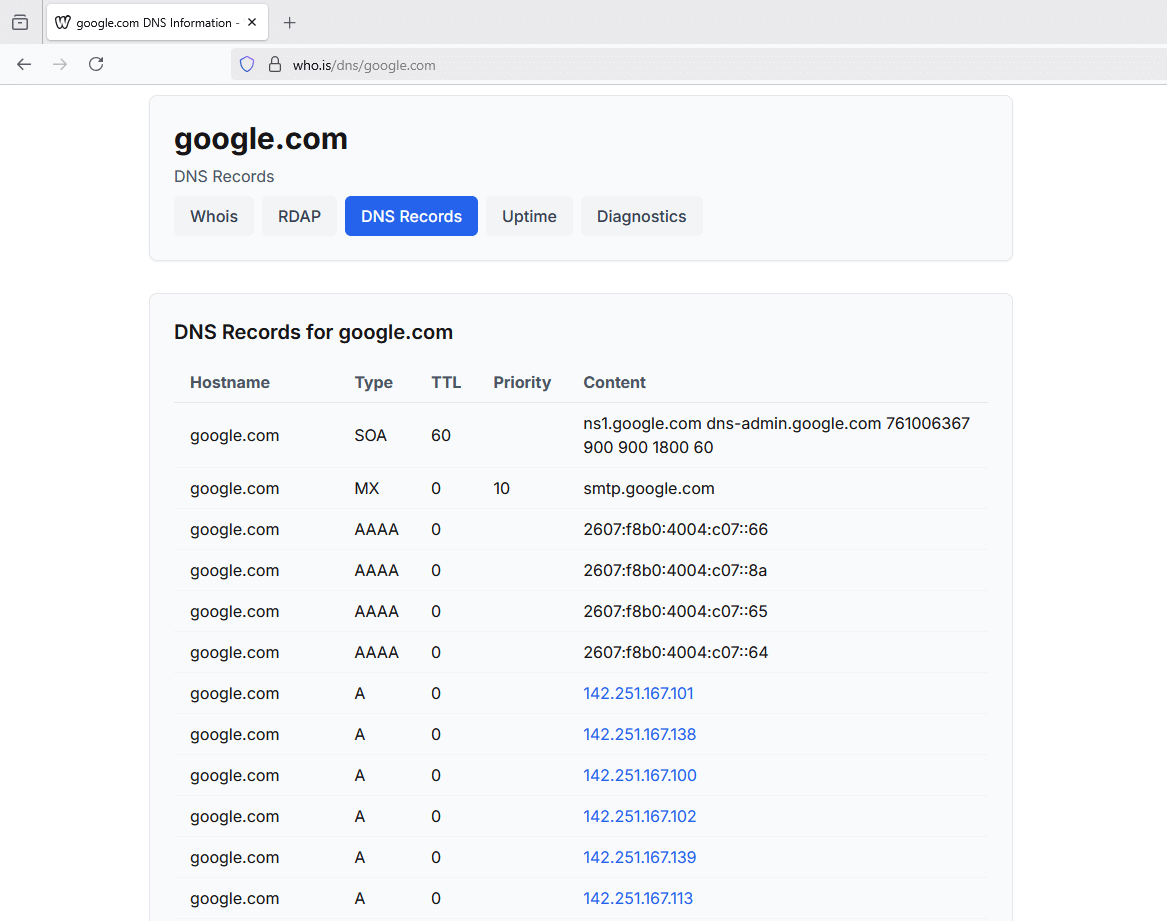
Task: Open IP link 142.251.167.138
Action: tap(640, 734)
